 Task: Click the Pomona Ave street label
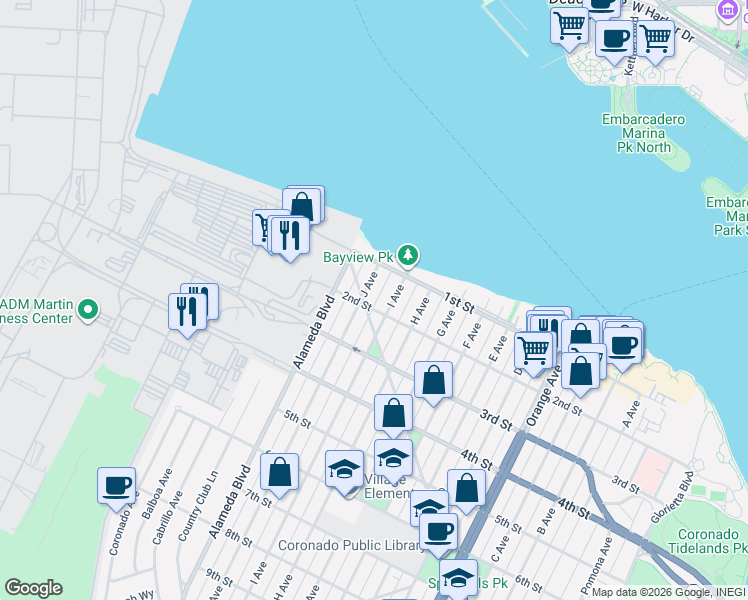click(596, 566)
